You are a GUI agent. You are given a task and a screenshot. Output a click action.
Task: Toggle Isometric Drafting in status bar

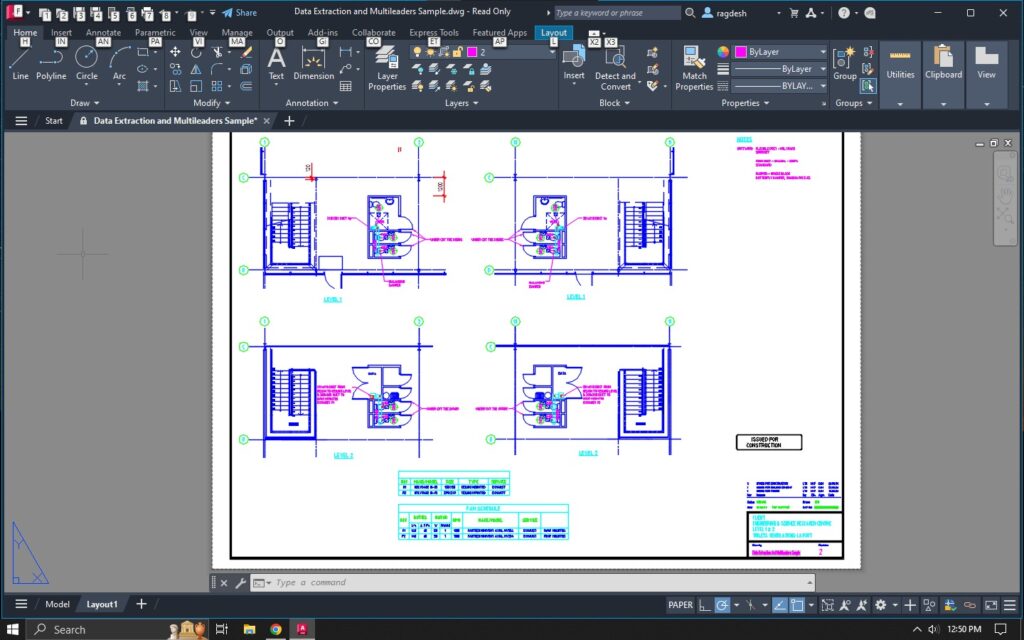pos(750,605)
